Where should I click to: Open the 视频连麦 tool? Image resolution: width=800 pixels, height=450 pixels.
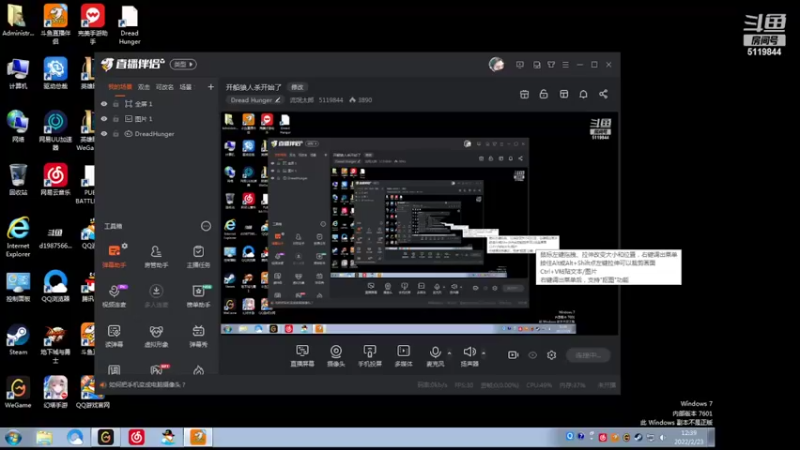[114, 296]
